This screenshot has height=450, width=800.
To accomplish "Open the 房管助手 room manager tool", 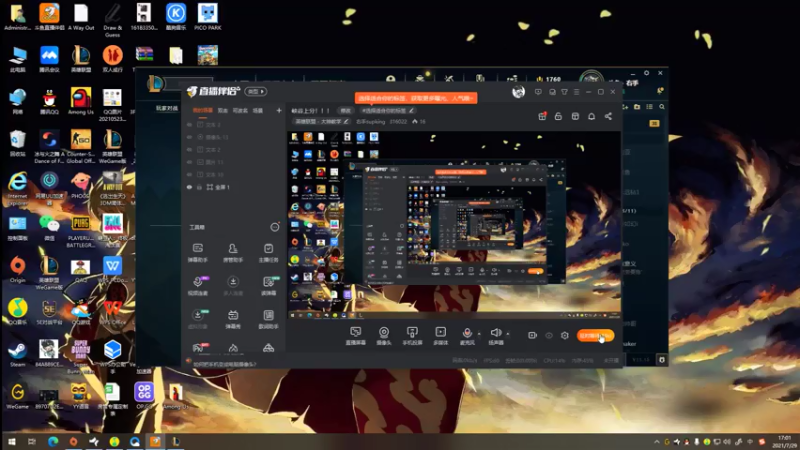I will pyautogui.click(x=233, y=252).
